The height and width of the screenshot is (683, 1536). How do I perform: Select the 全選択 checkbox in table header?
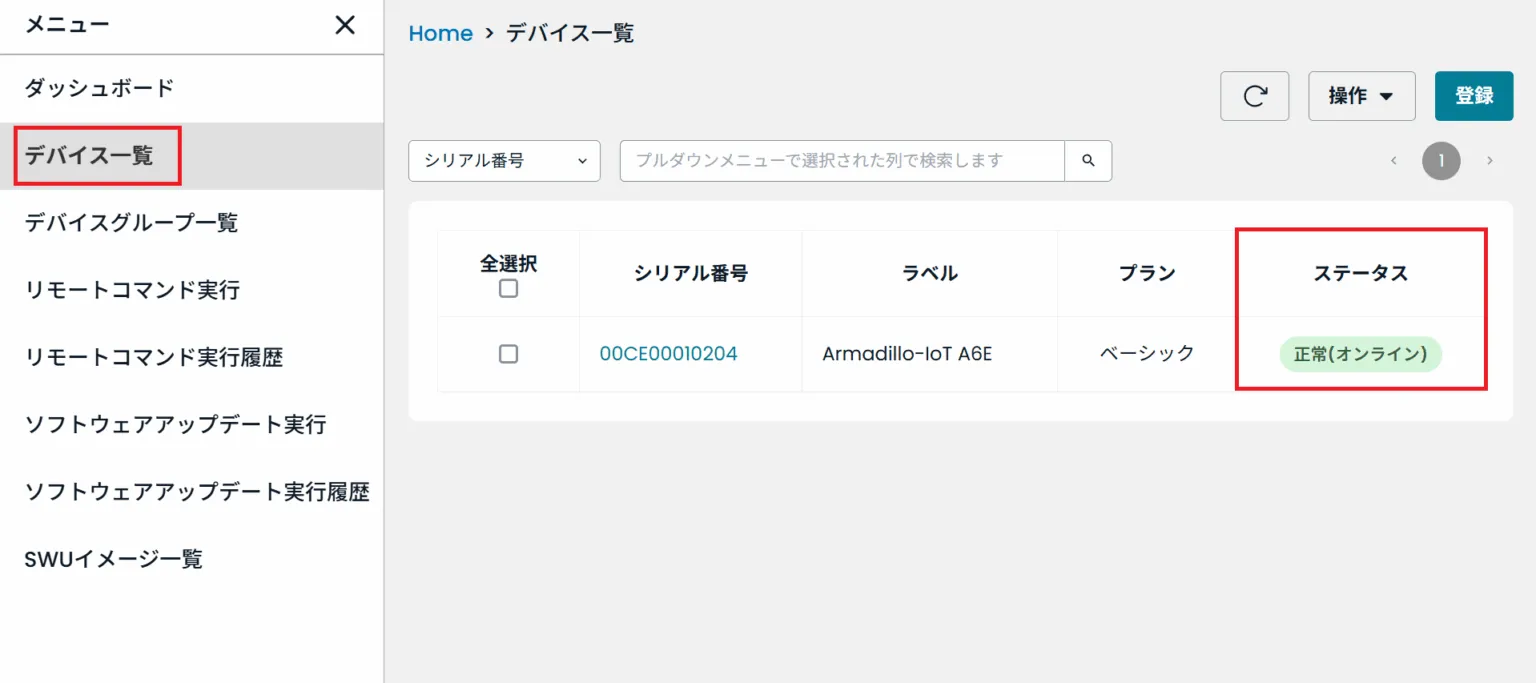click(x=508, y=288)
